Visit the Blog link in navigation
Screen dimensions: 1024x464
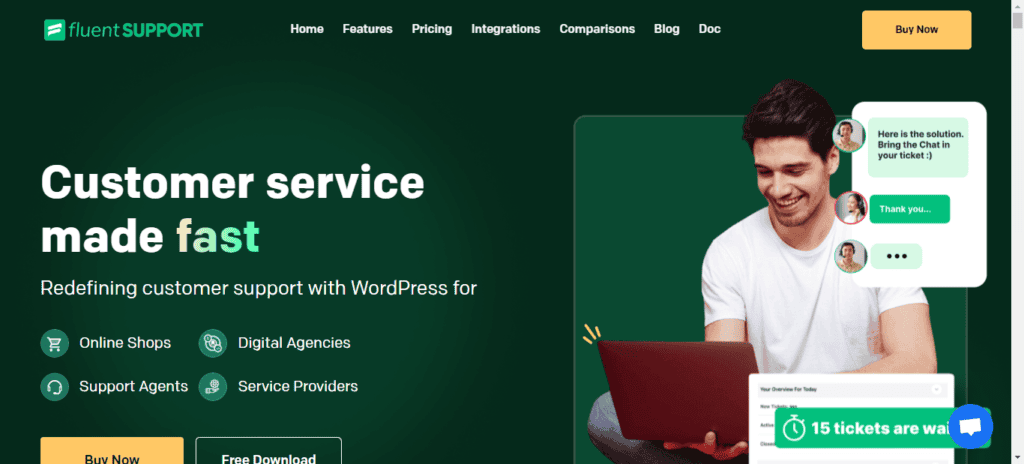pyautogui.click(x=667, y=29)
